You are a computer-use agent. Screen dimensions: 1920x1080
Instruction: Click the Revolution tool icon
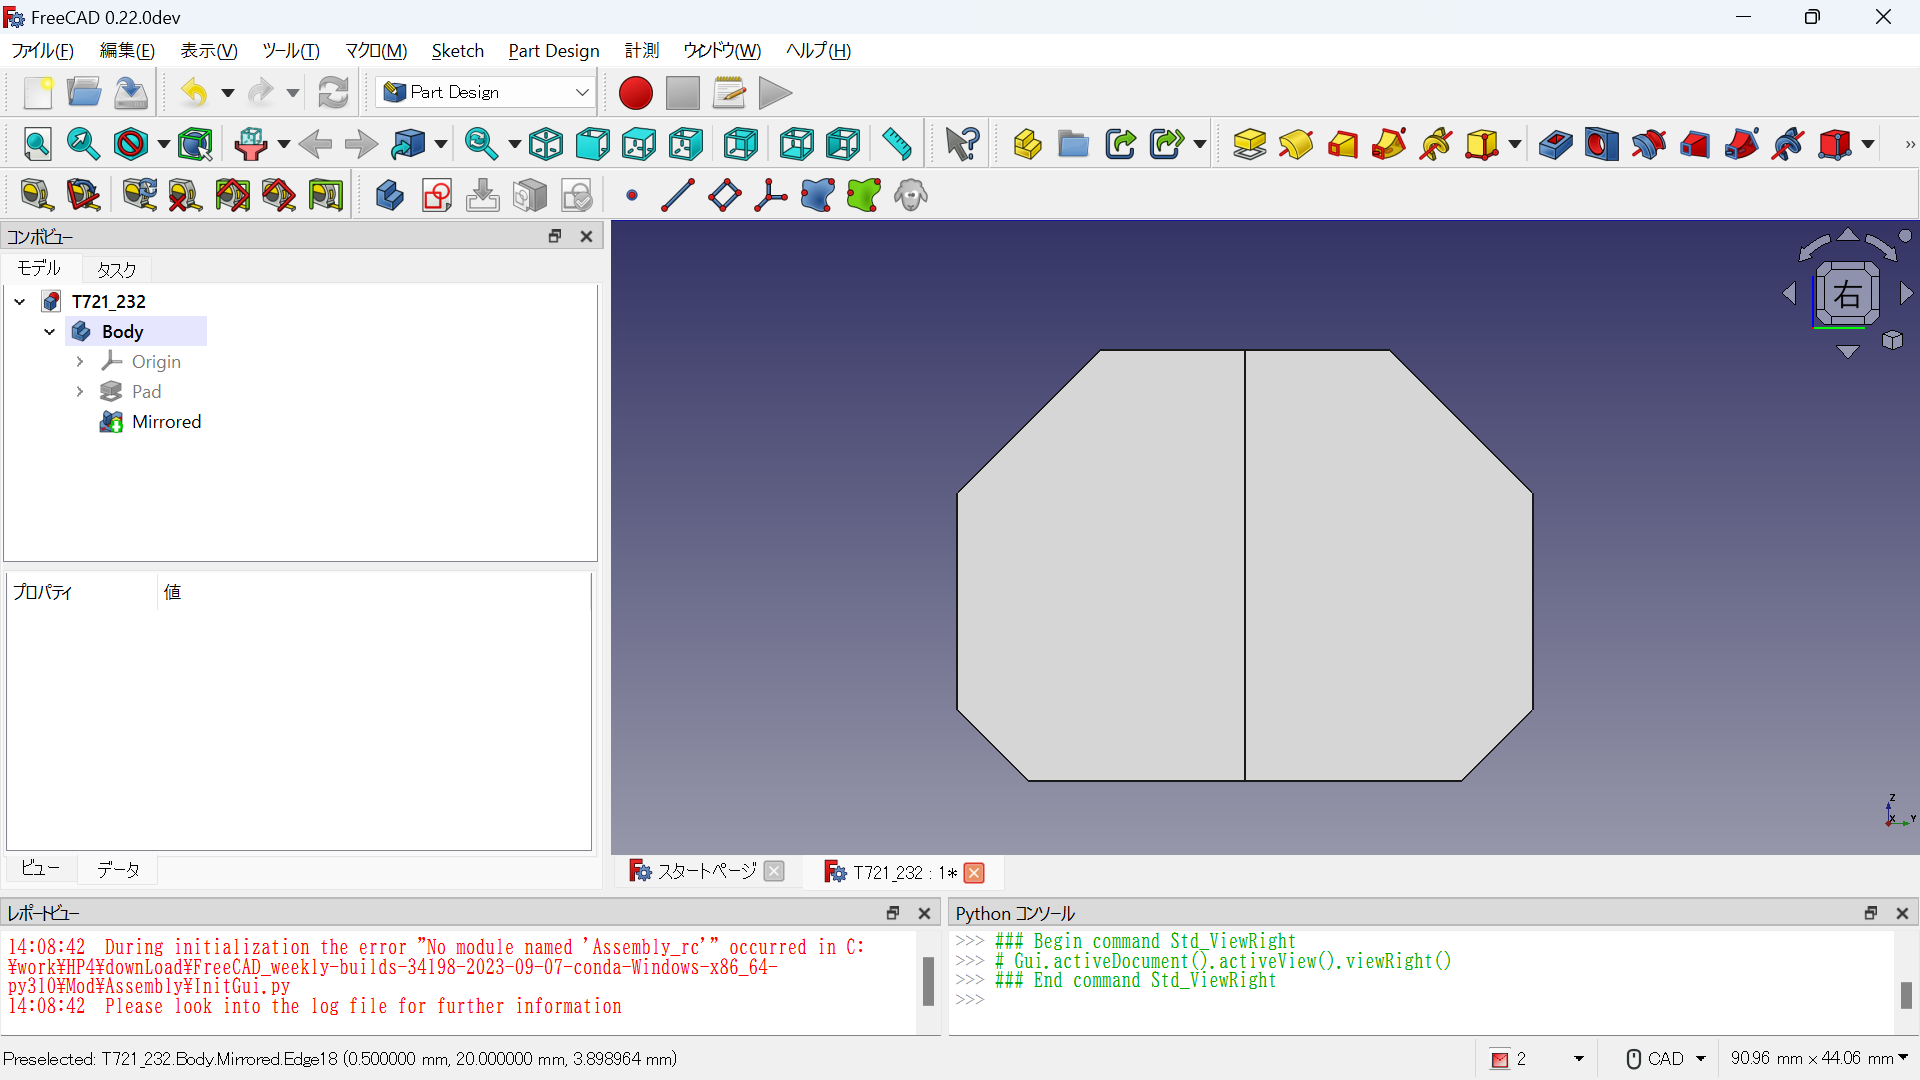point(1295,145)
